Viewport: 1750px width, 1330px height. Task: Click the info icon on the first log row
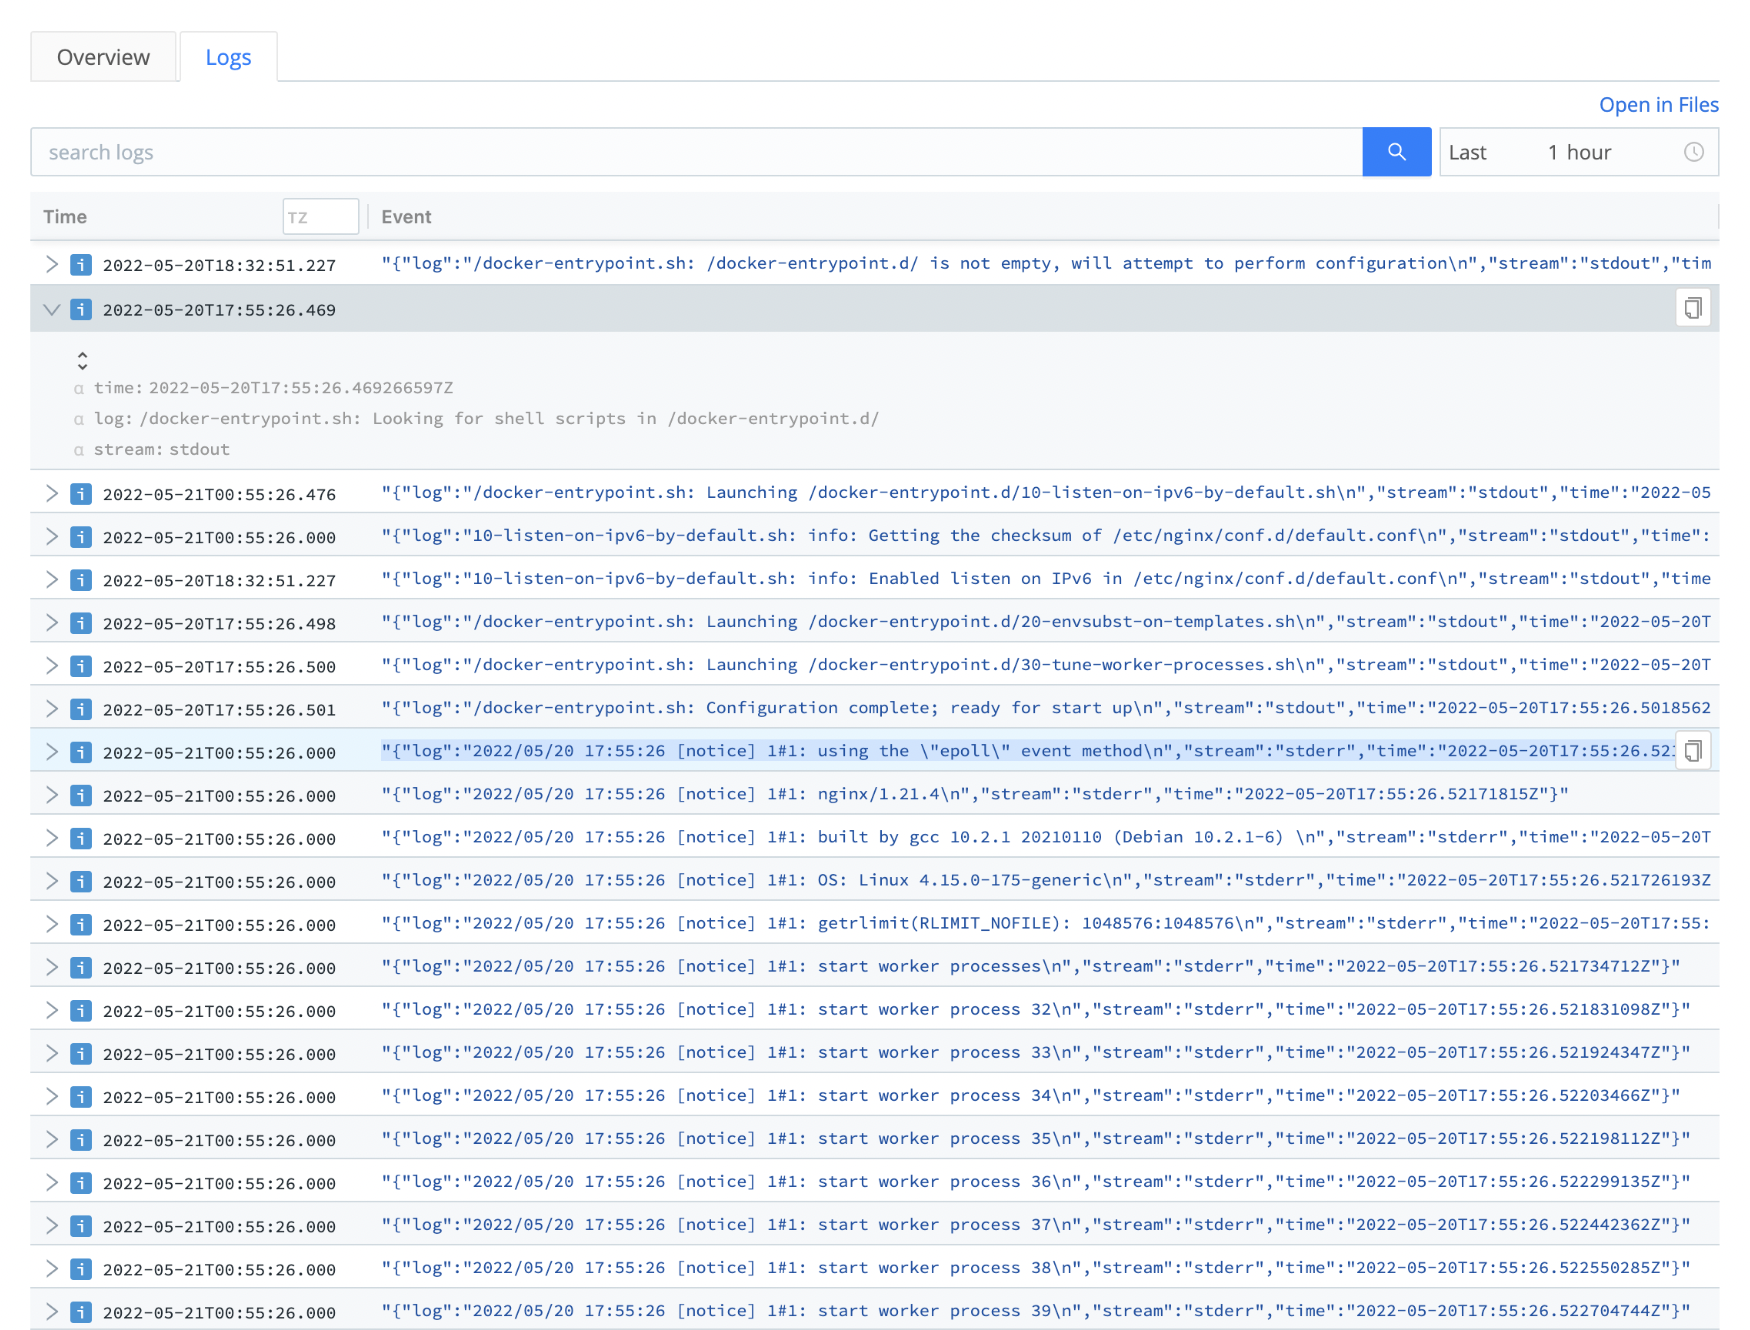(80, 264)
